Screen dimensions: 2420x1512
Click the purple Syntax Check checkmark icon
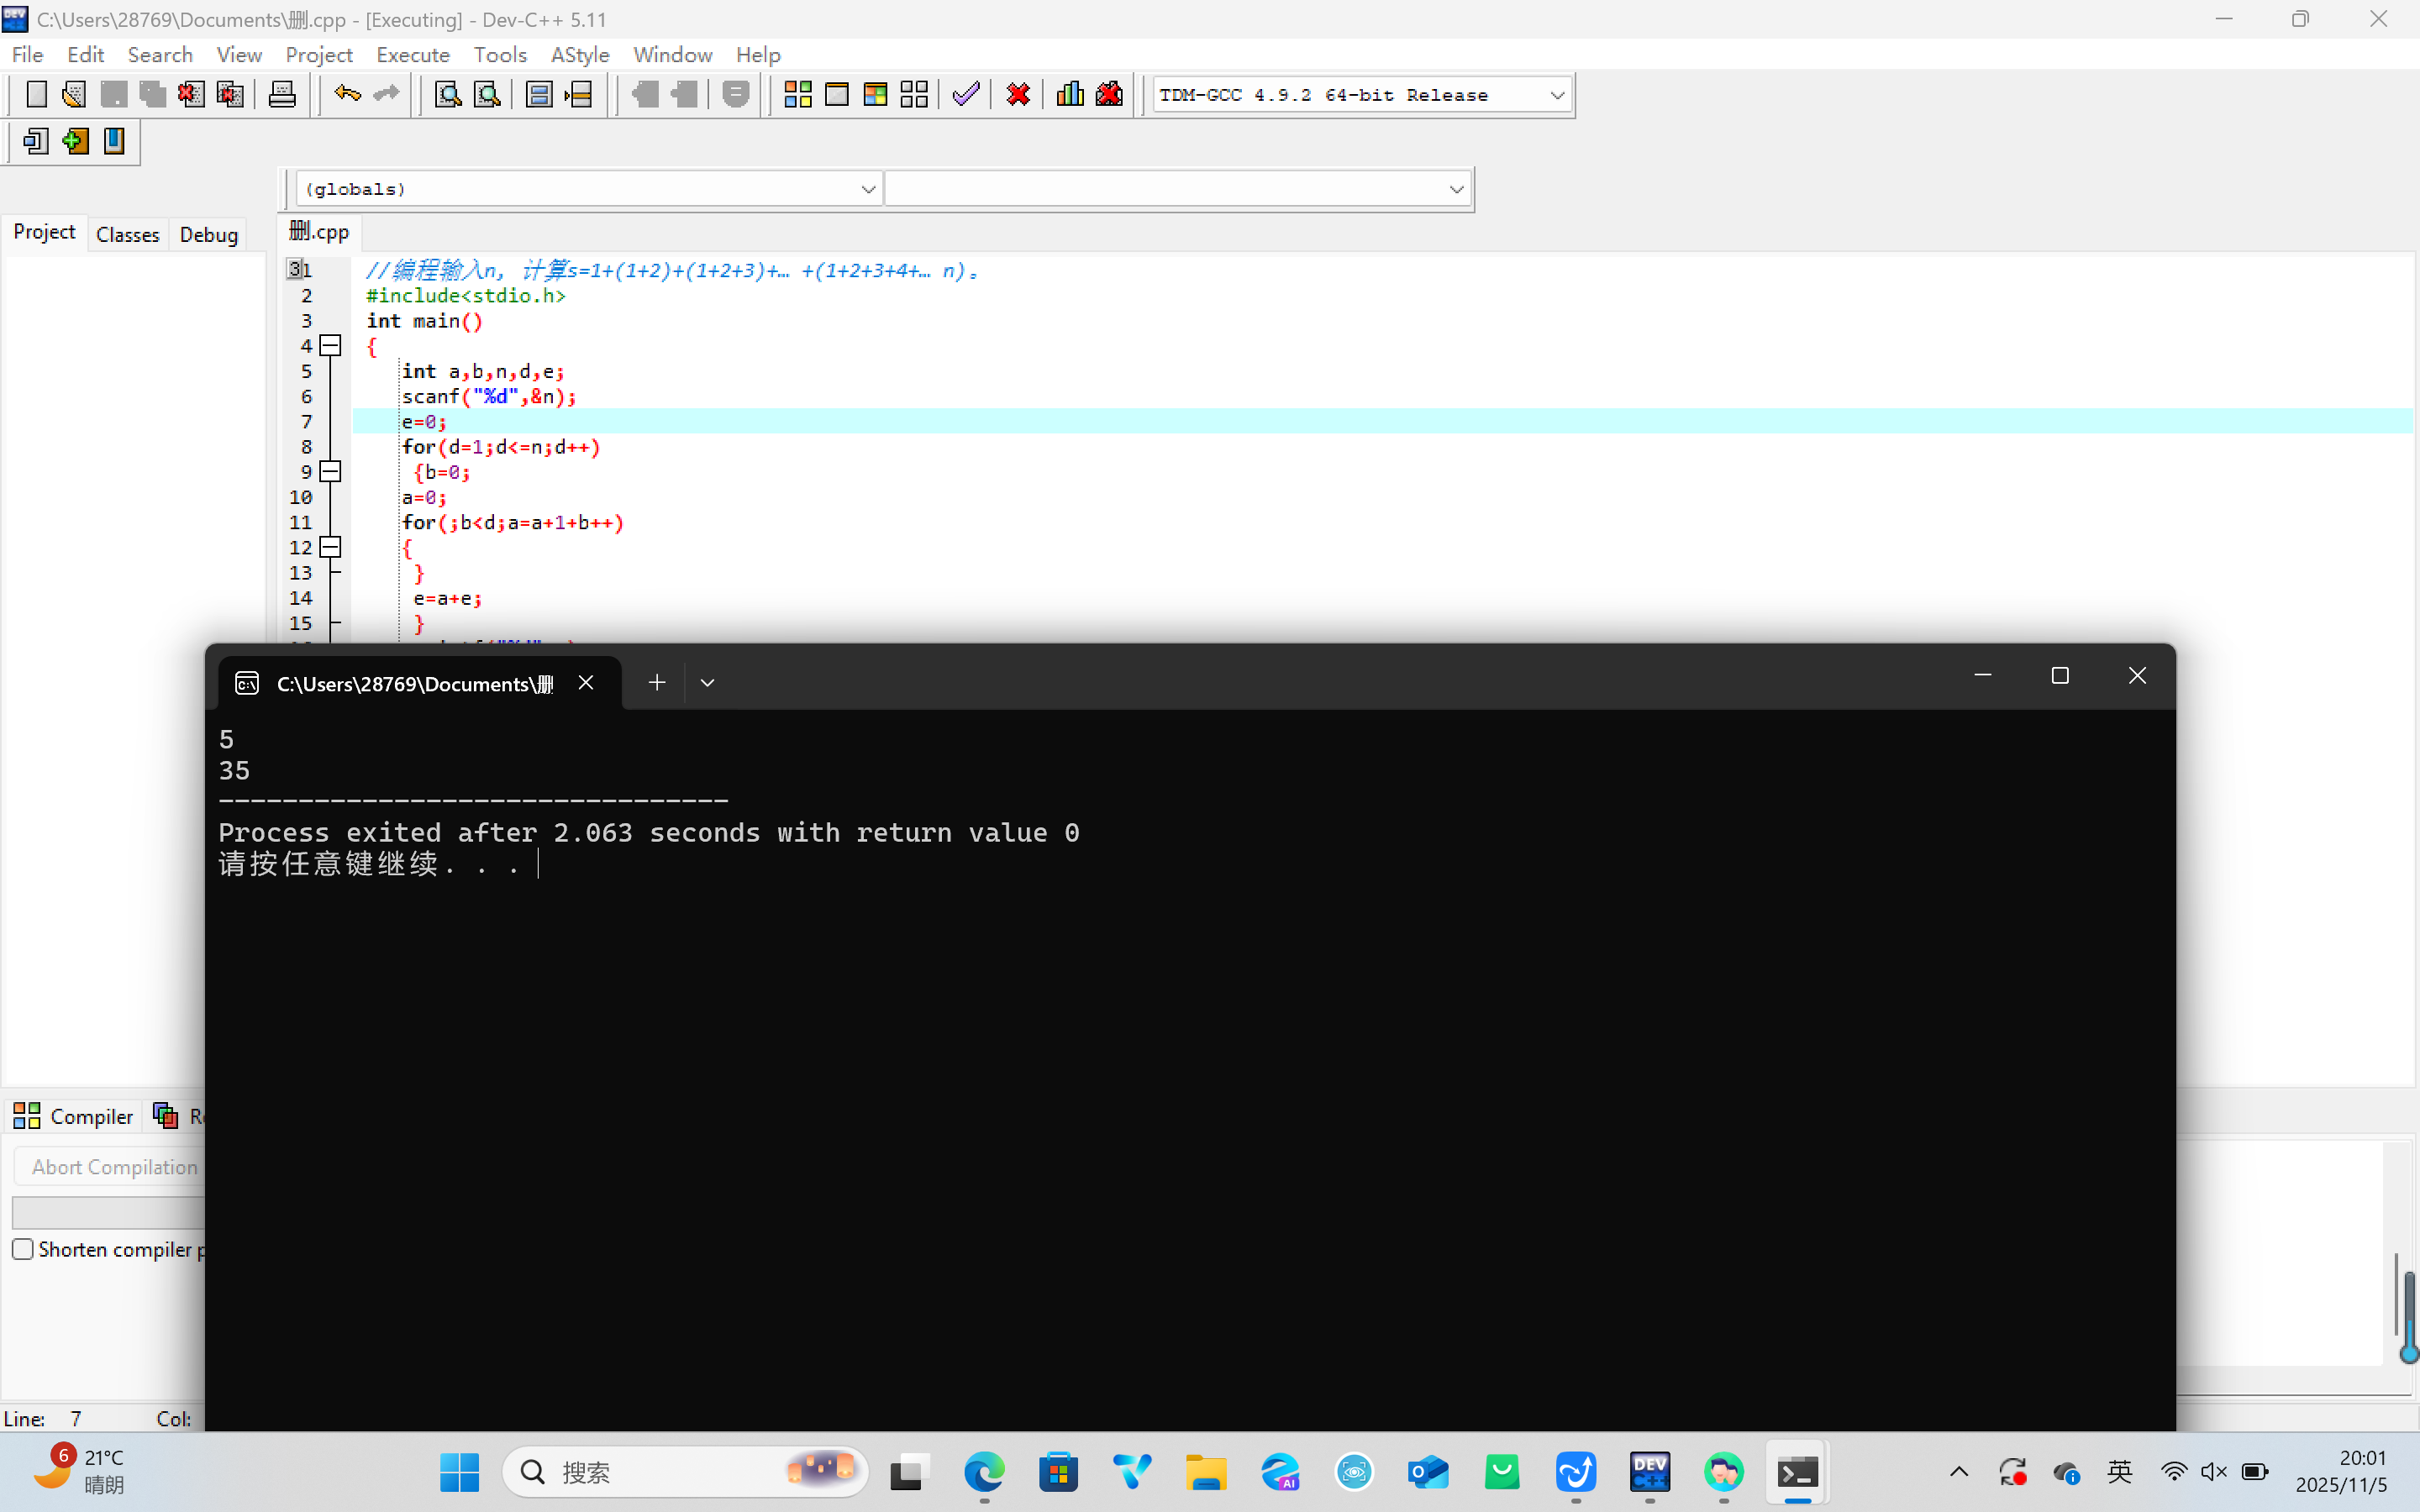click(966, 95)
